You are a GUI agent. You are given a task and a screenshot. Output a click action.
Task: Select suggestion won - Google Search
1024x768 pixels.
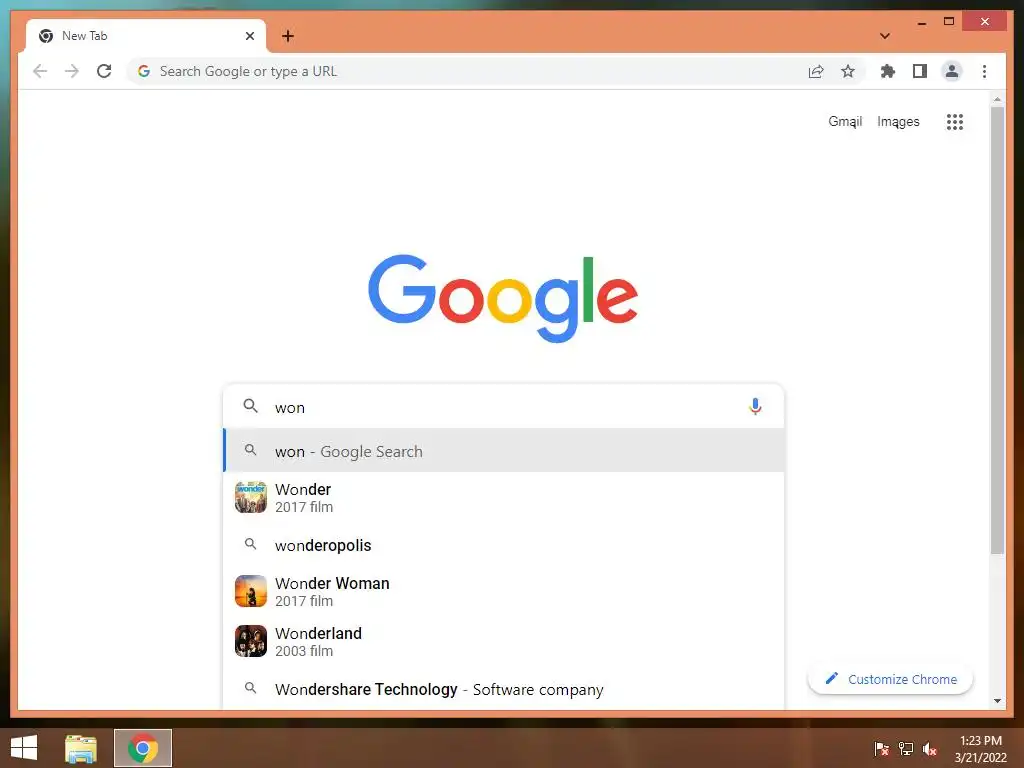click(504, 451)
